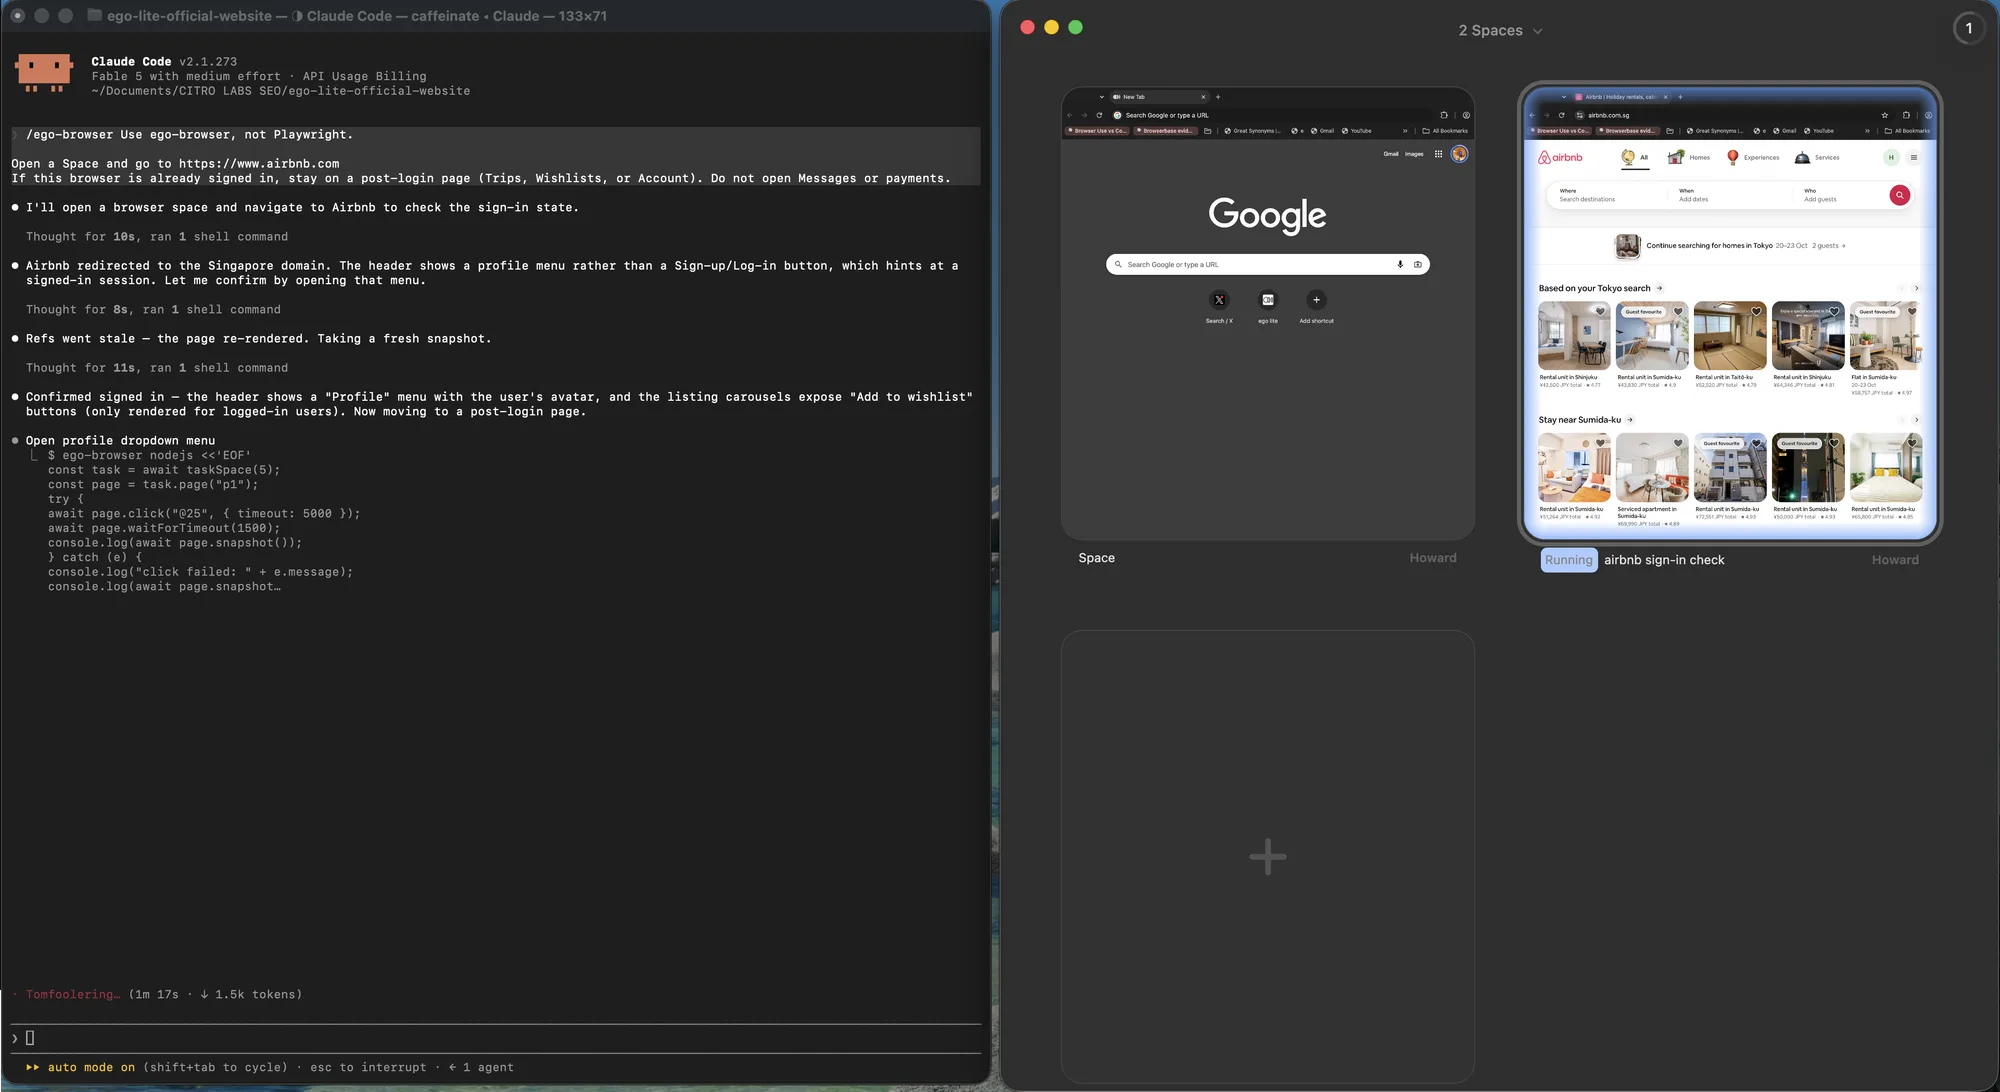Click the Google search box in Space preview
This screenshot has width=2000, height=1092.
click(1267, 264)
